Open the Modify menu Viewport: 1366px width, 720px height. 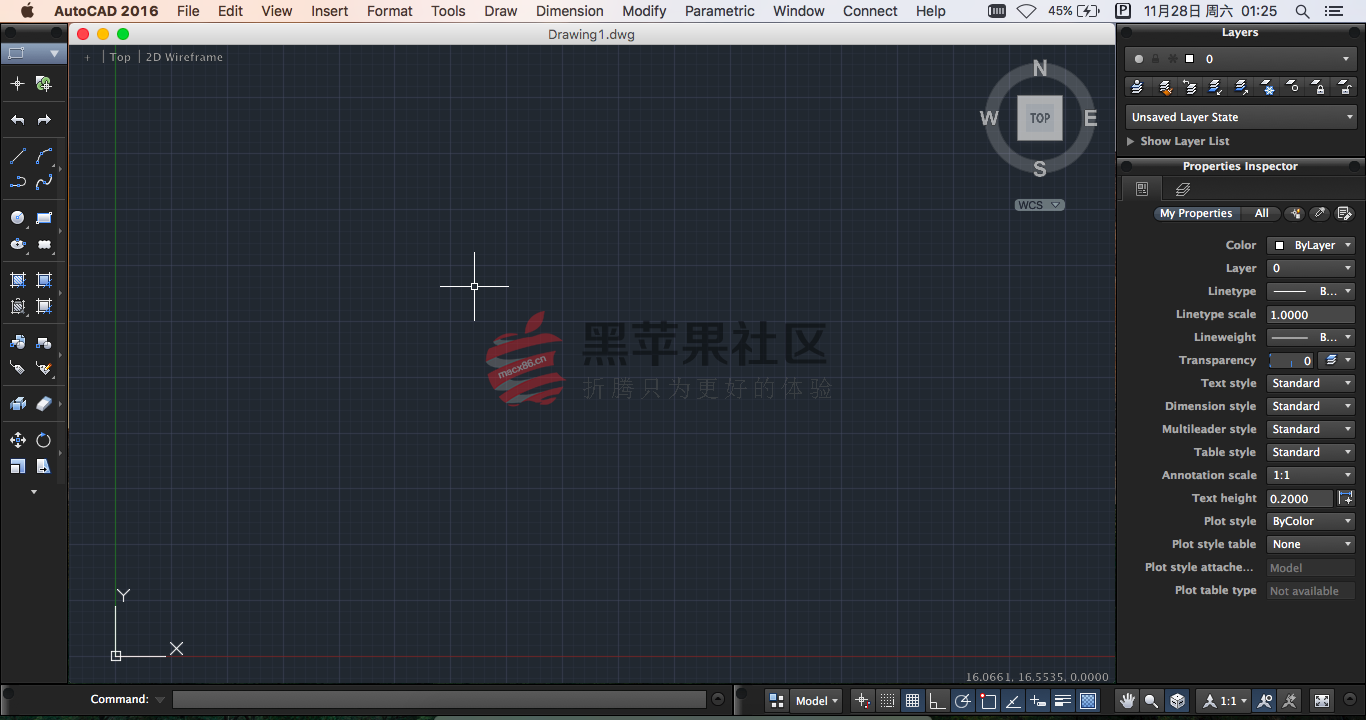tap(644, 11)
